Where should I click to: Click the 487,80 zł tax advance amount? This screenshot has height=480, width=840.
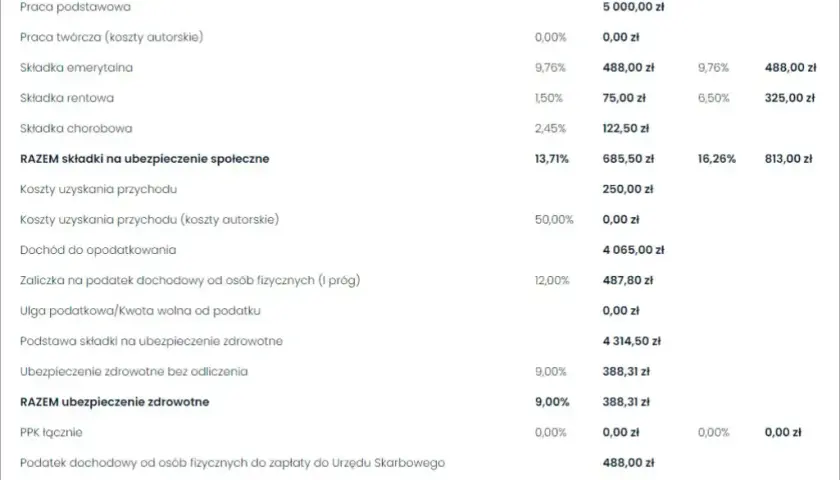click(627, 281)
